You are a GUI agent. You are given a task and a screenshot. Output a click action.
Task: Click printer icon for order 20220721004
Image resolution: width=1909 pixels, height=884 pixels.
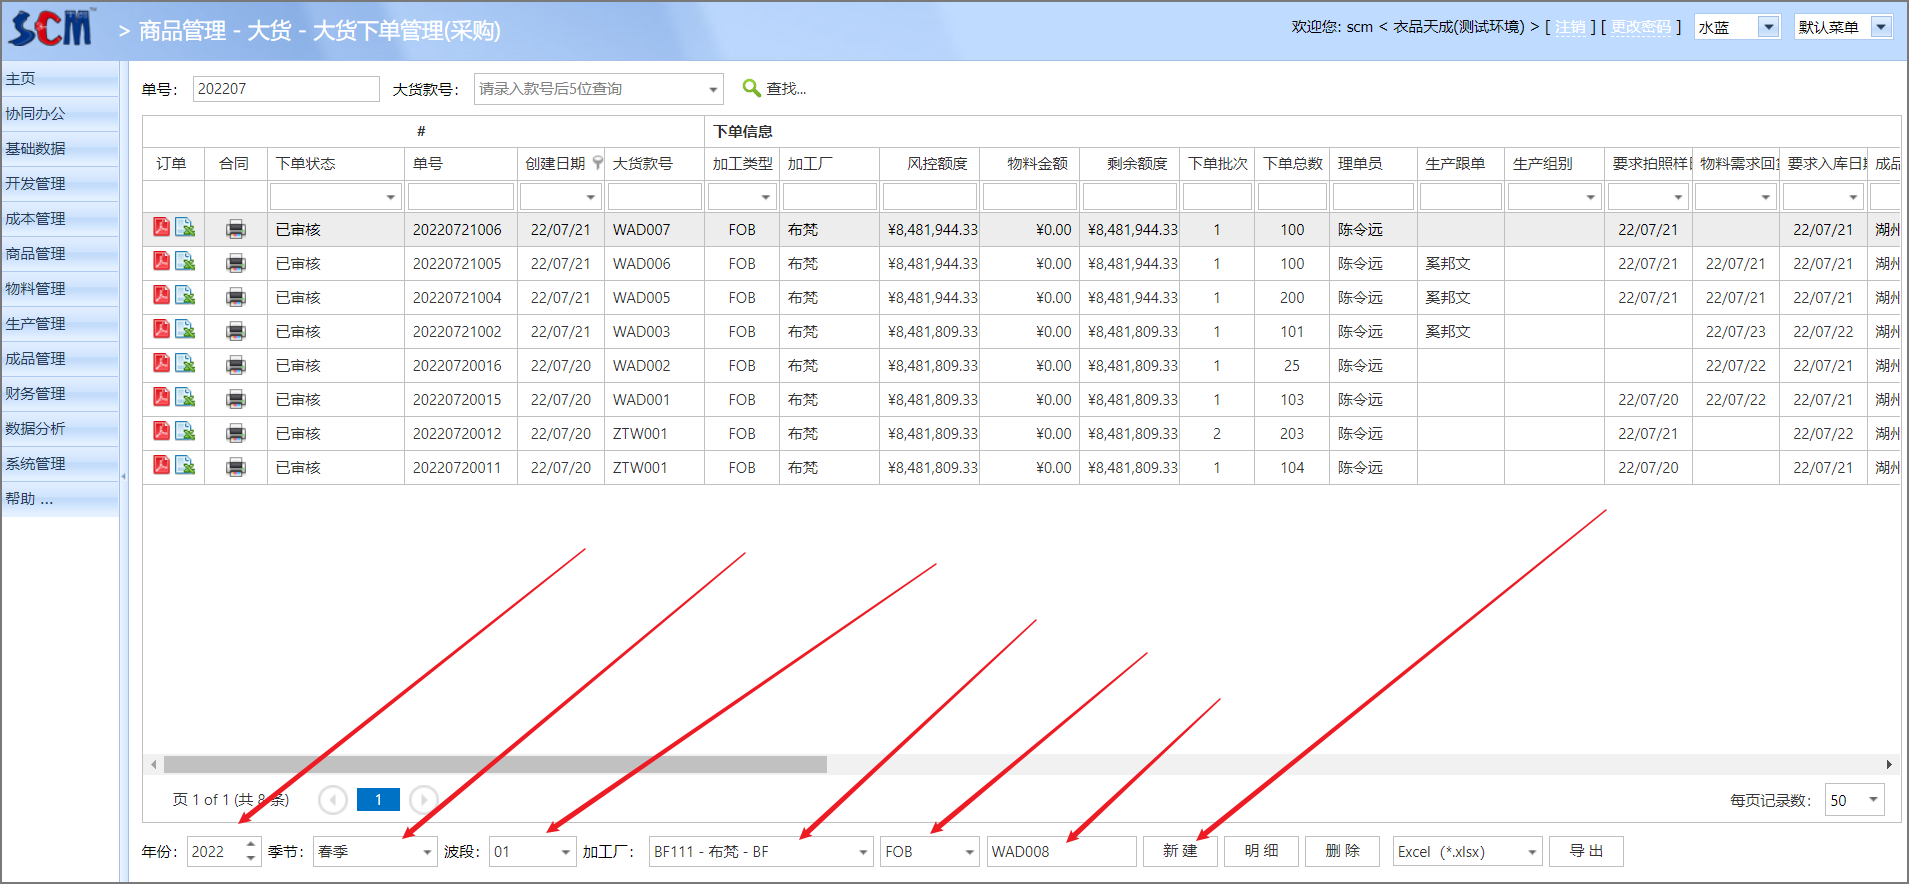[x=236, y=298]
